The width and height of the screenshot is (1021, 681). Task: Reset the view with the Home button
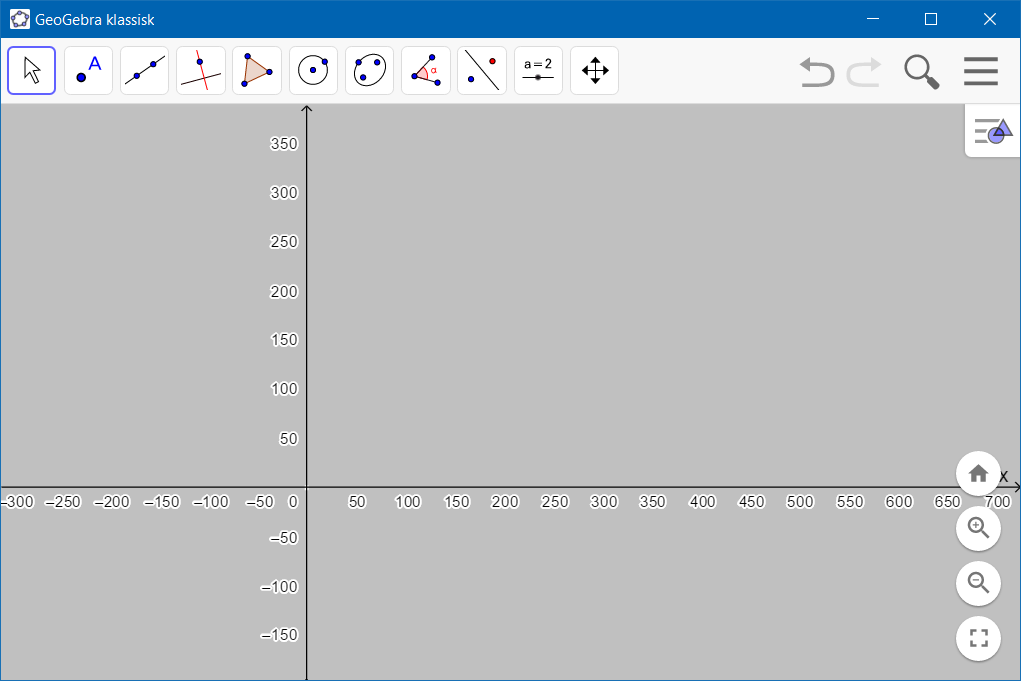click(x=978, y=473)
